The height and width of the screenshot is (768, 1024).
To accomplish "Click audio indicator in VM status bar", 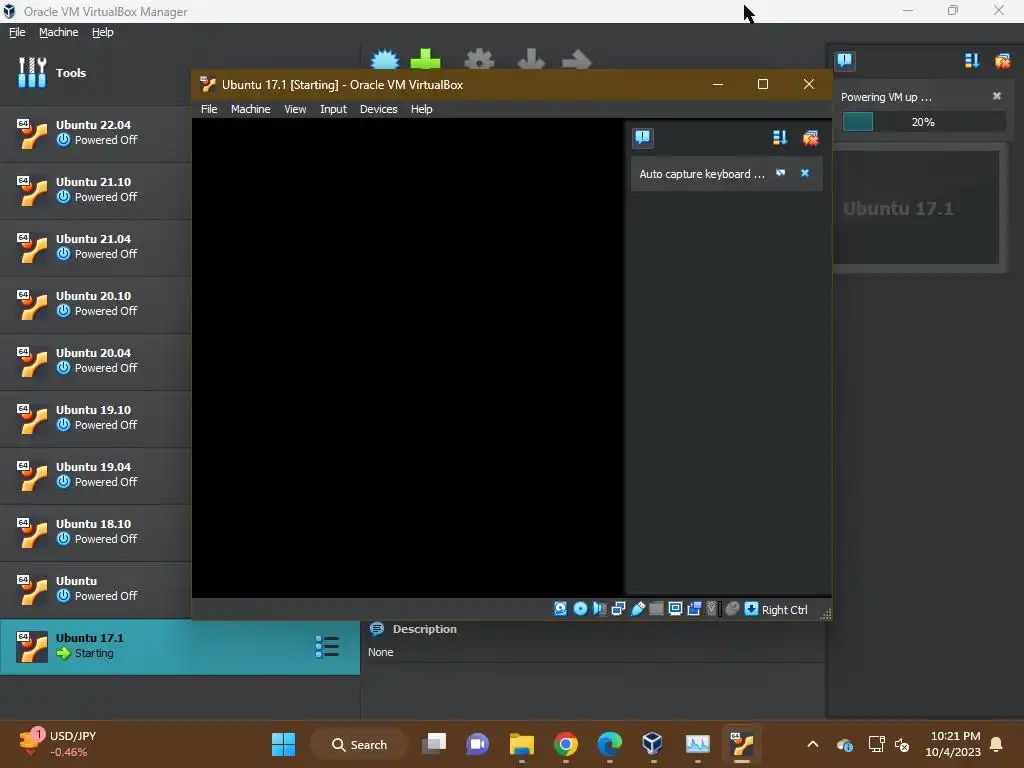I will (599, 609).
